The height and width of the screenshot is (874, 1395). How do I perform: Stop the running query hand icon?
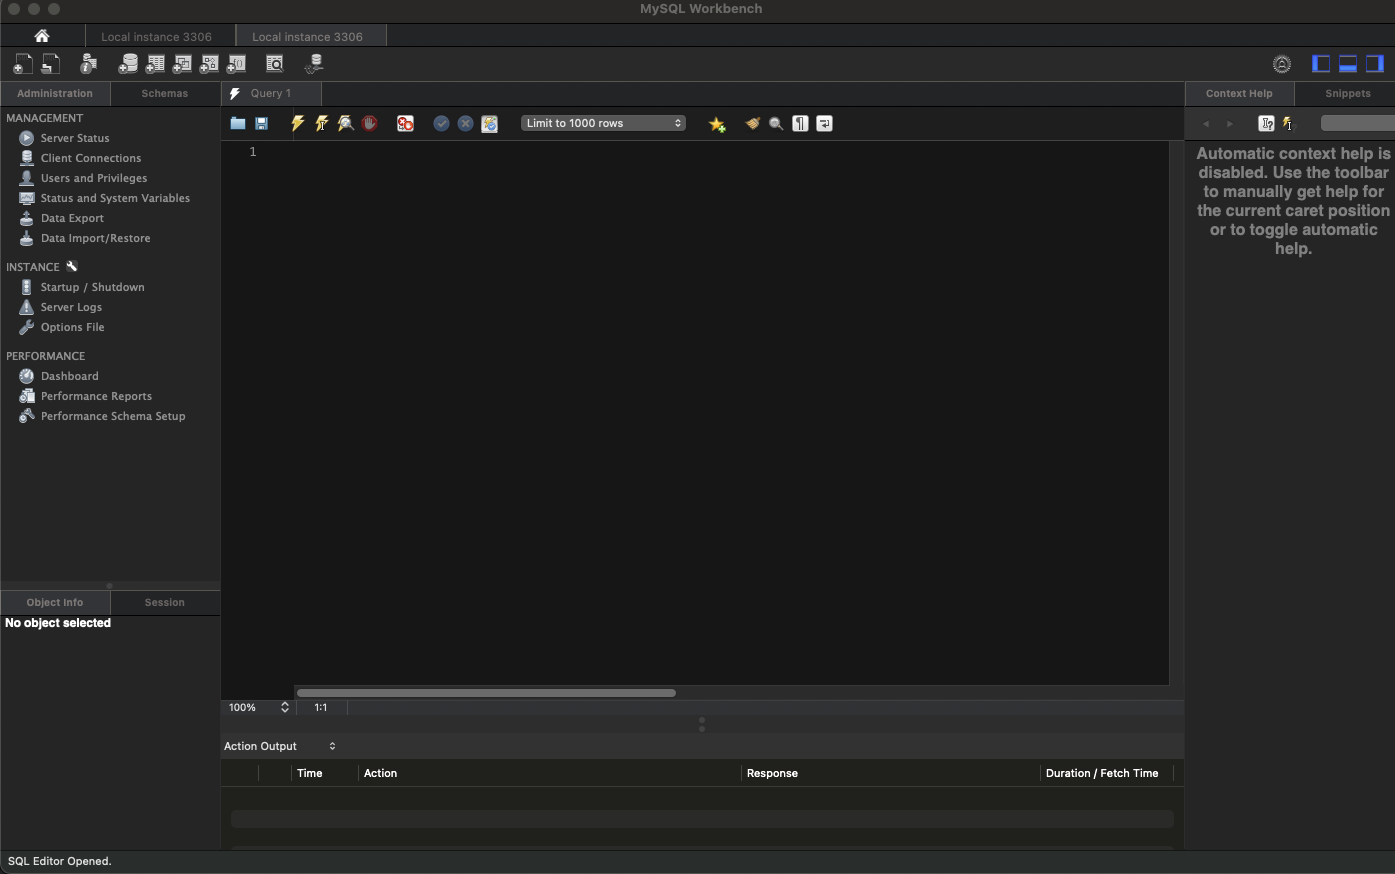[369, 123]
